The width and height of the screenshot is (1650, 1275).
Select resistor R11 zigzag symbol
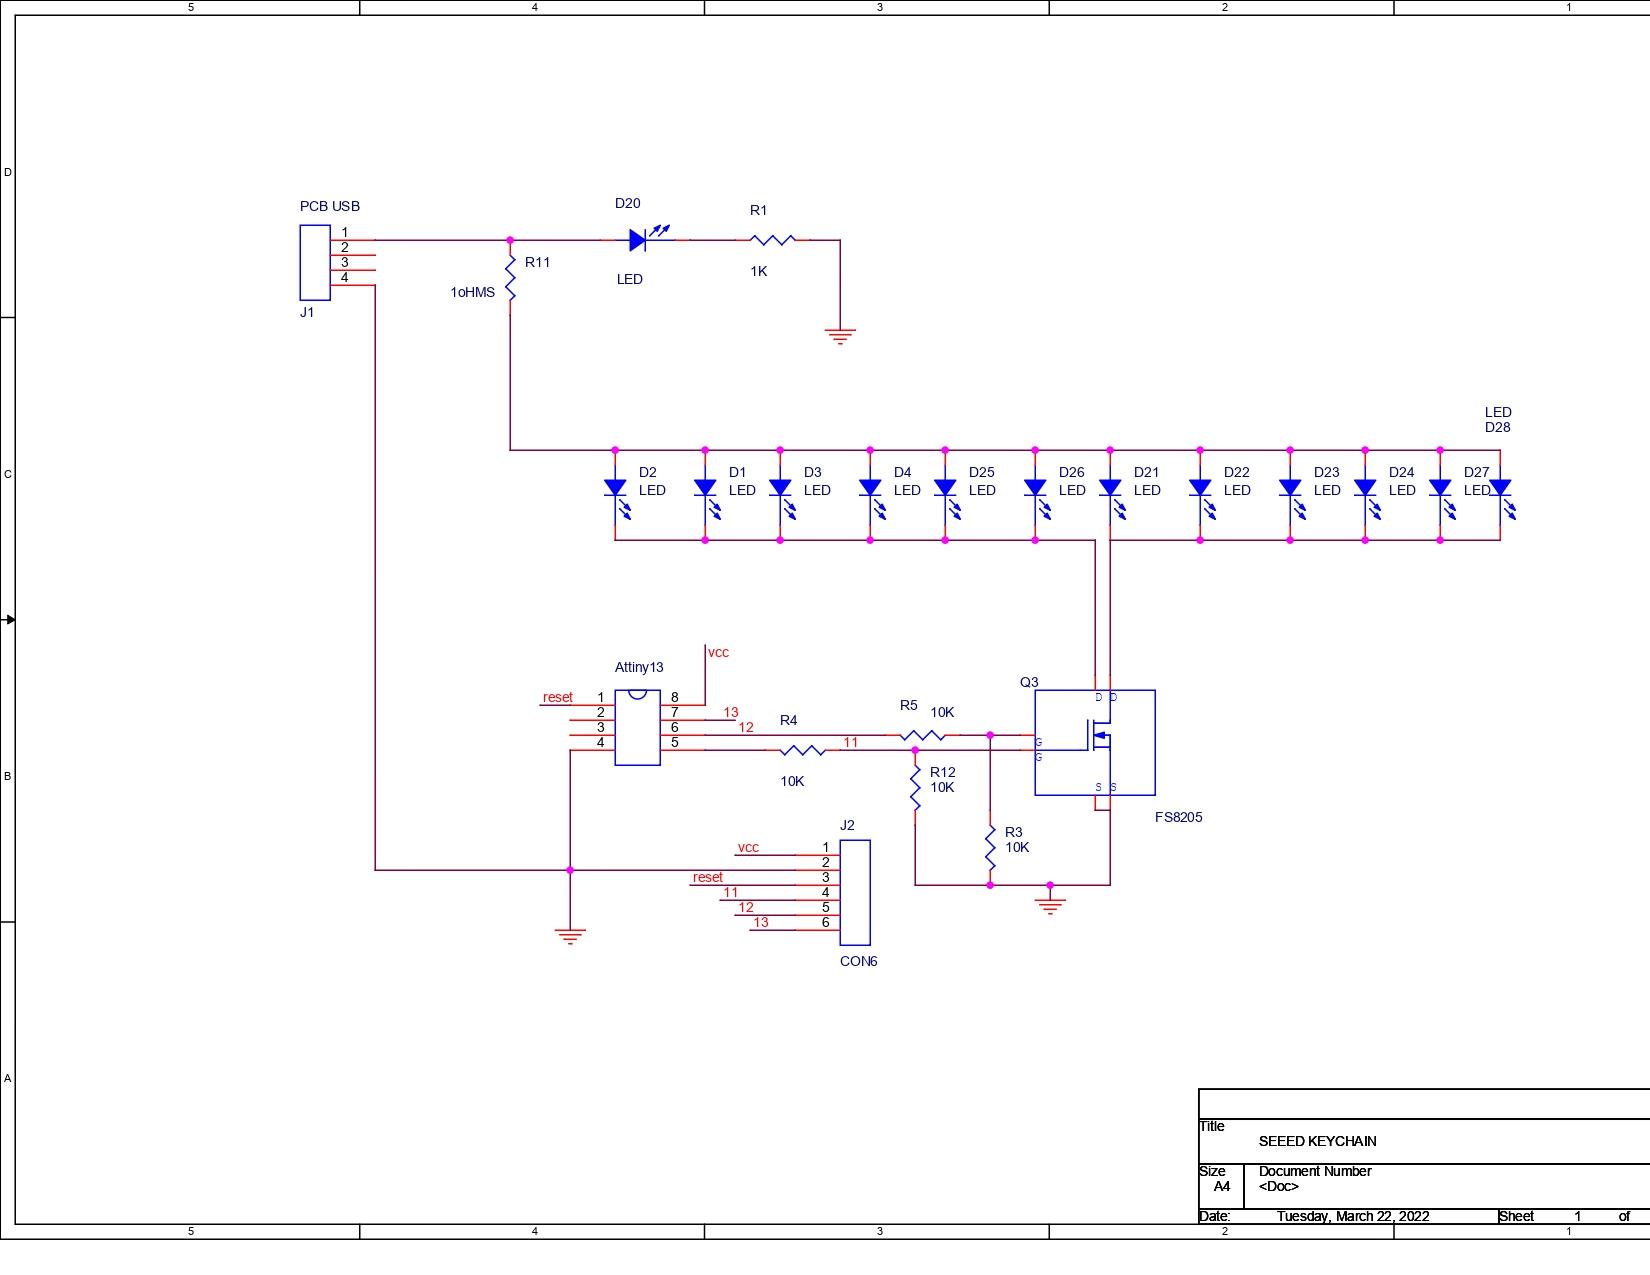(x=510, y=277)
